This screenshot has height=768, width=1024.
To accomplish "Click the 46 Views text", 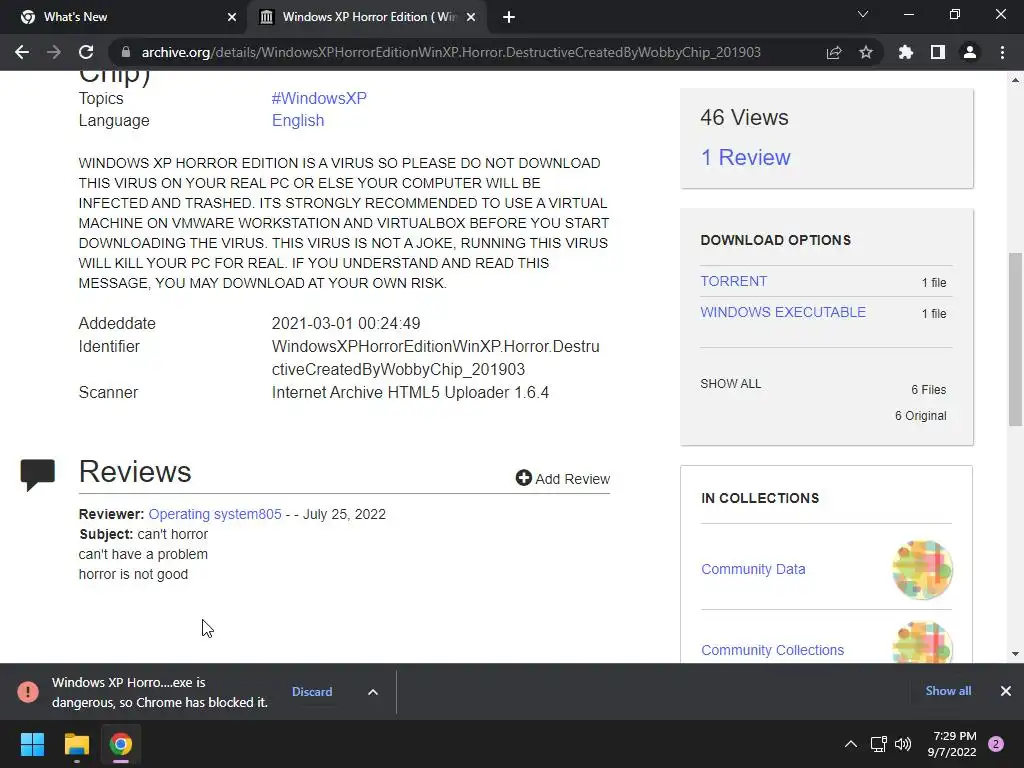I will click(744, 118).
